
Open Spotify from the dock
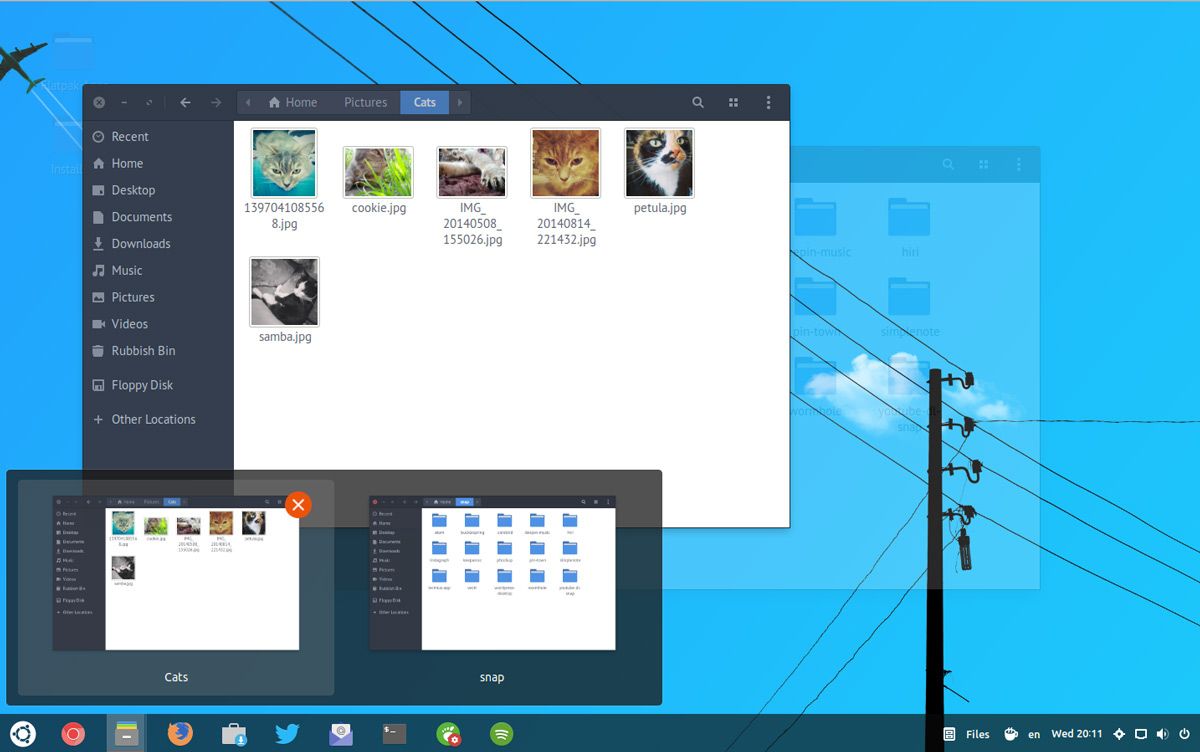[x=502, y=734]
